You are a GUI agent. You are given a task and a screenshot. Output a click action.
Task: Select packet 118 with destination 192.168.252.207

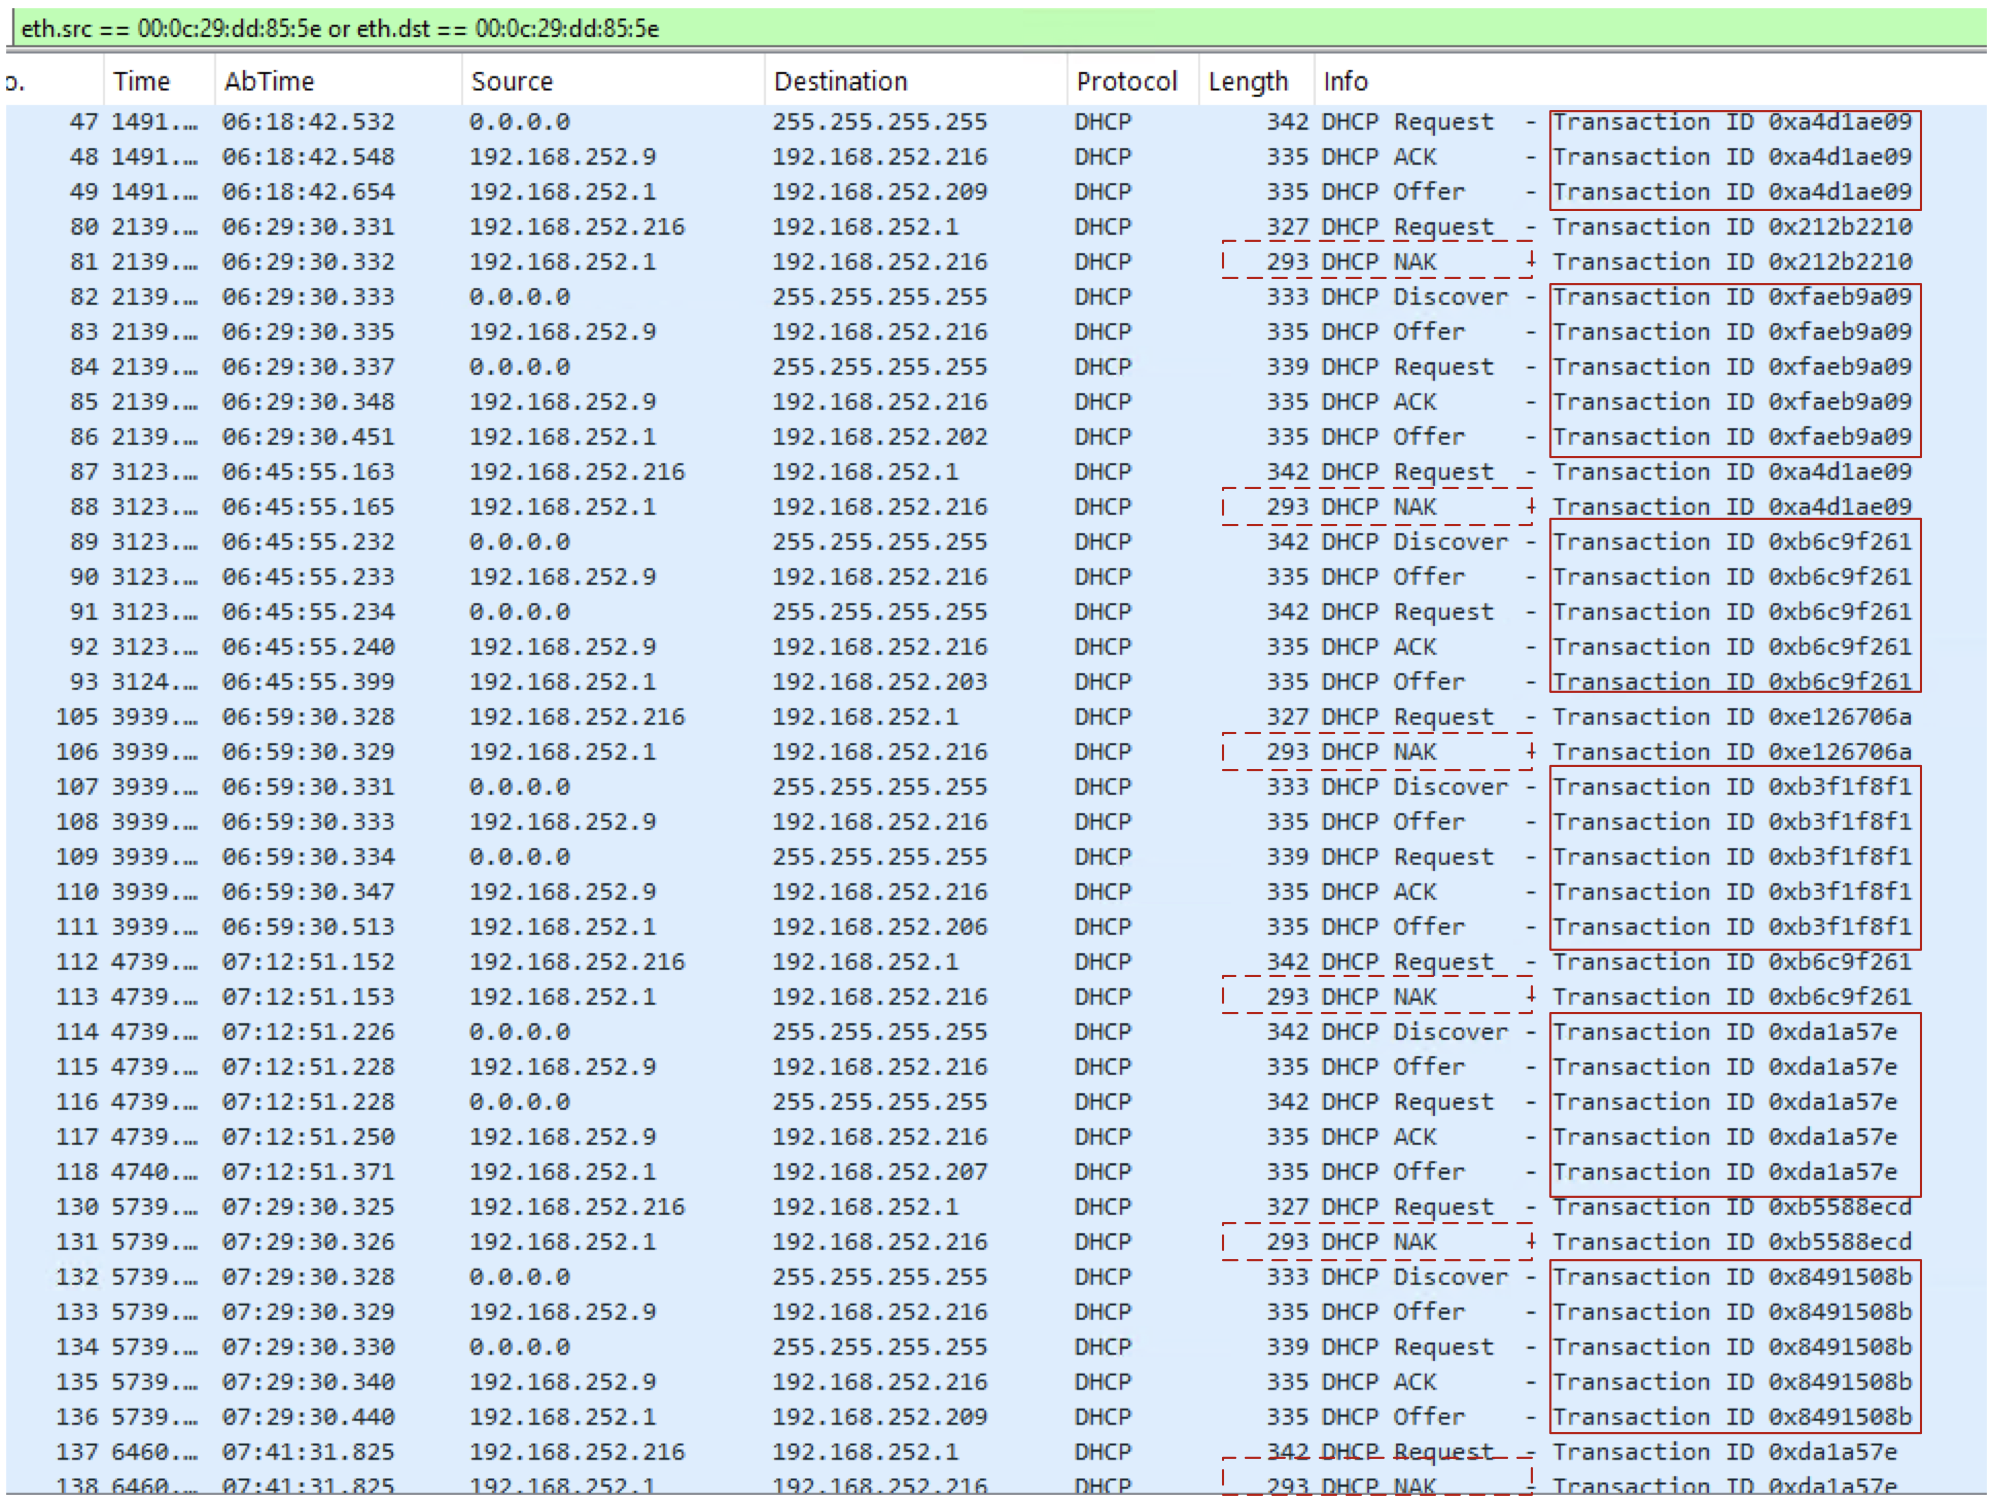tap(996, 1172)
